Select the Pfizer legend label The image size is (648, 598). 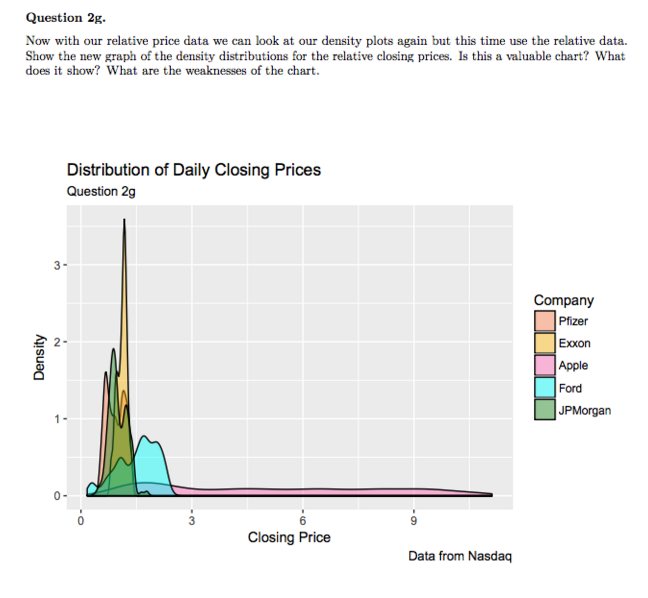pos(573,321)
